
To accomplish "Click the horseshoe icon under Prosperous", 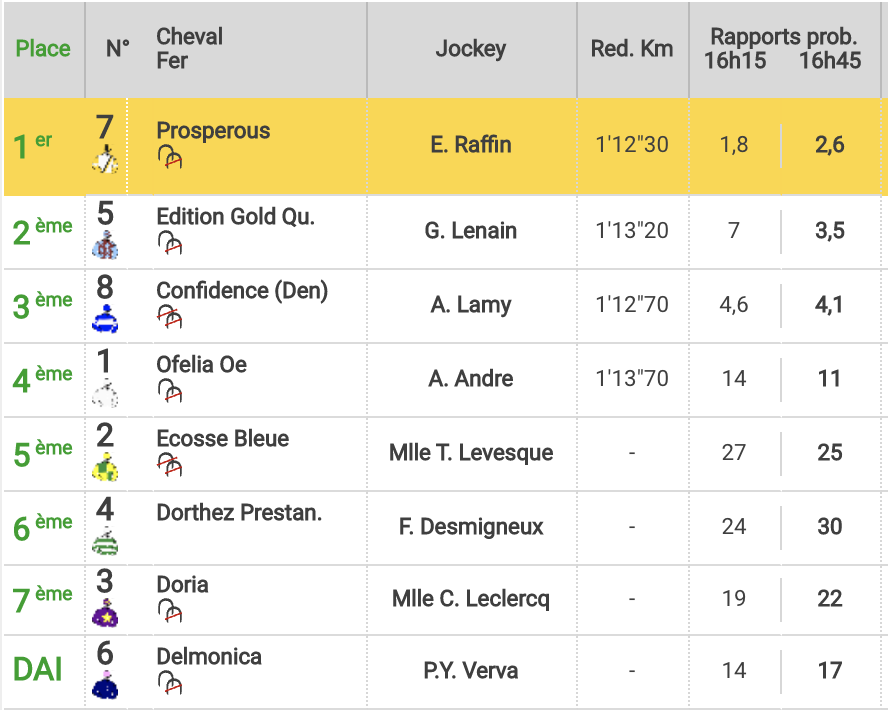I will coord(170,157).
